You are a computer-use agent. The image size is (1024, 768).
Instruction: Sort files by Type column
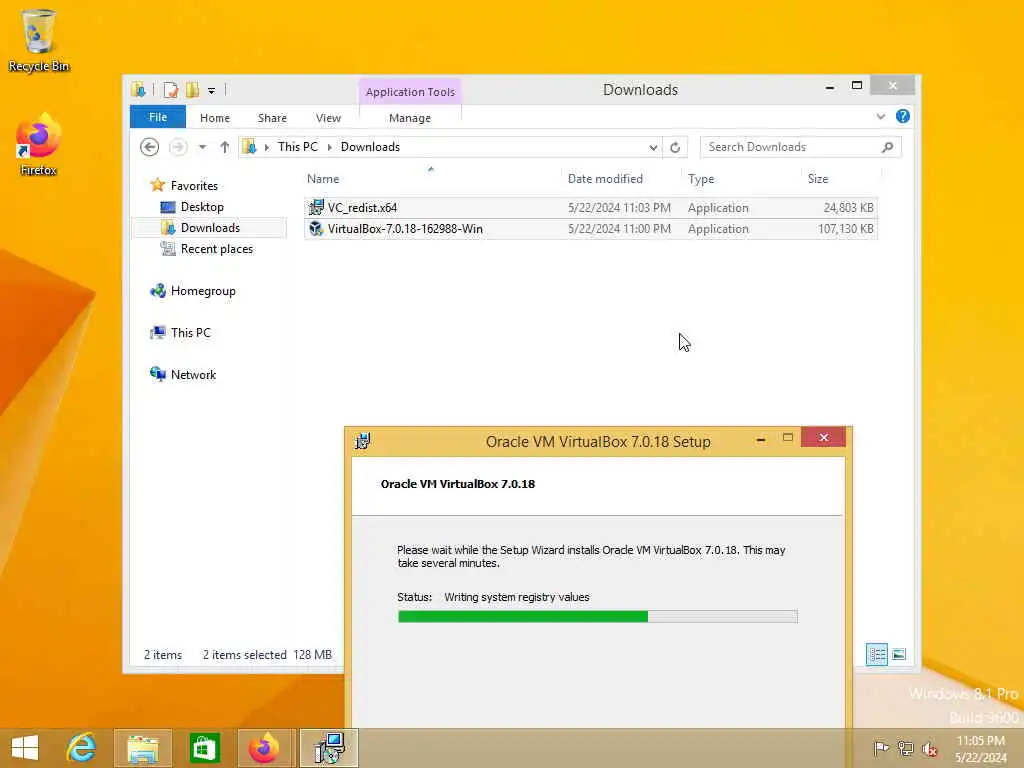click(x=701, y=179)
